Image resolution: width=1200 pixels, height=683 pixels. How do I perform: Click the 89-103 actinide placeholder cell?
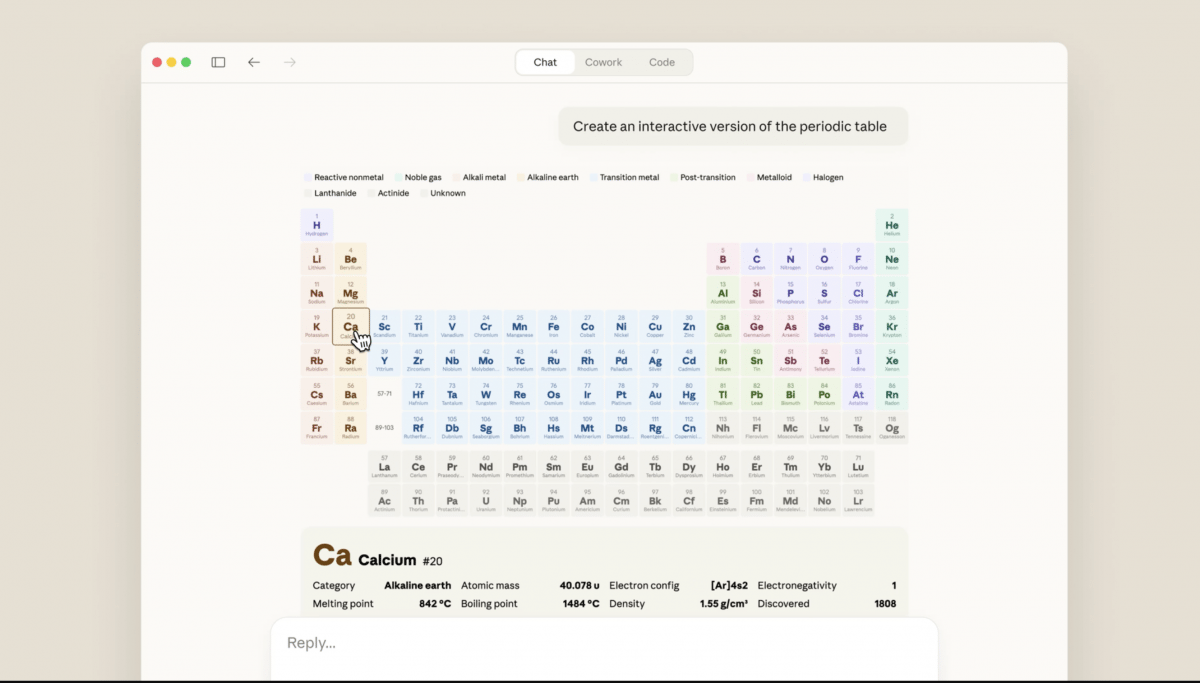[384, 428]
